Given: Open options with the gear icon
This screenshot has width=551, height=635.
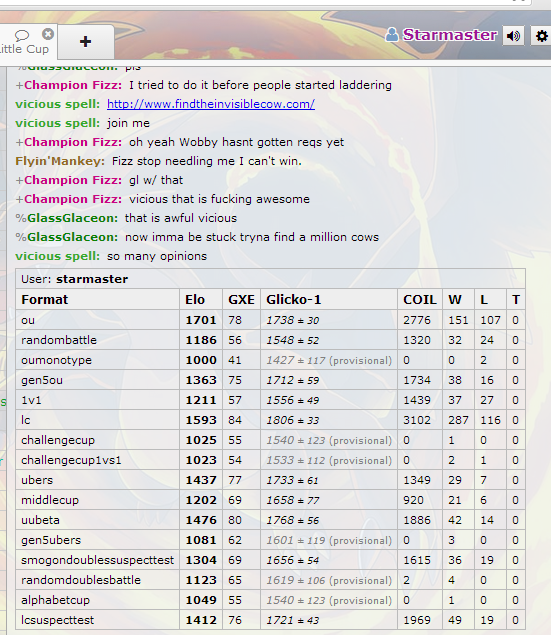Looking at the screenshot, I should pyautogui.click(x=541, y=36).
